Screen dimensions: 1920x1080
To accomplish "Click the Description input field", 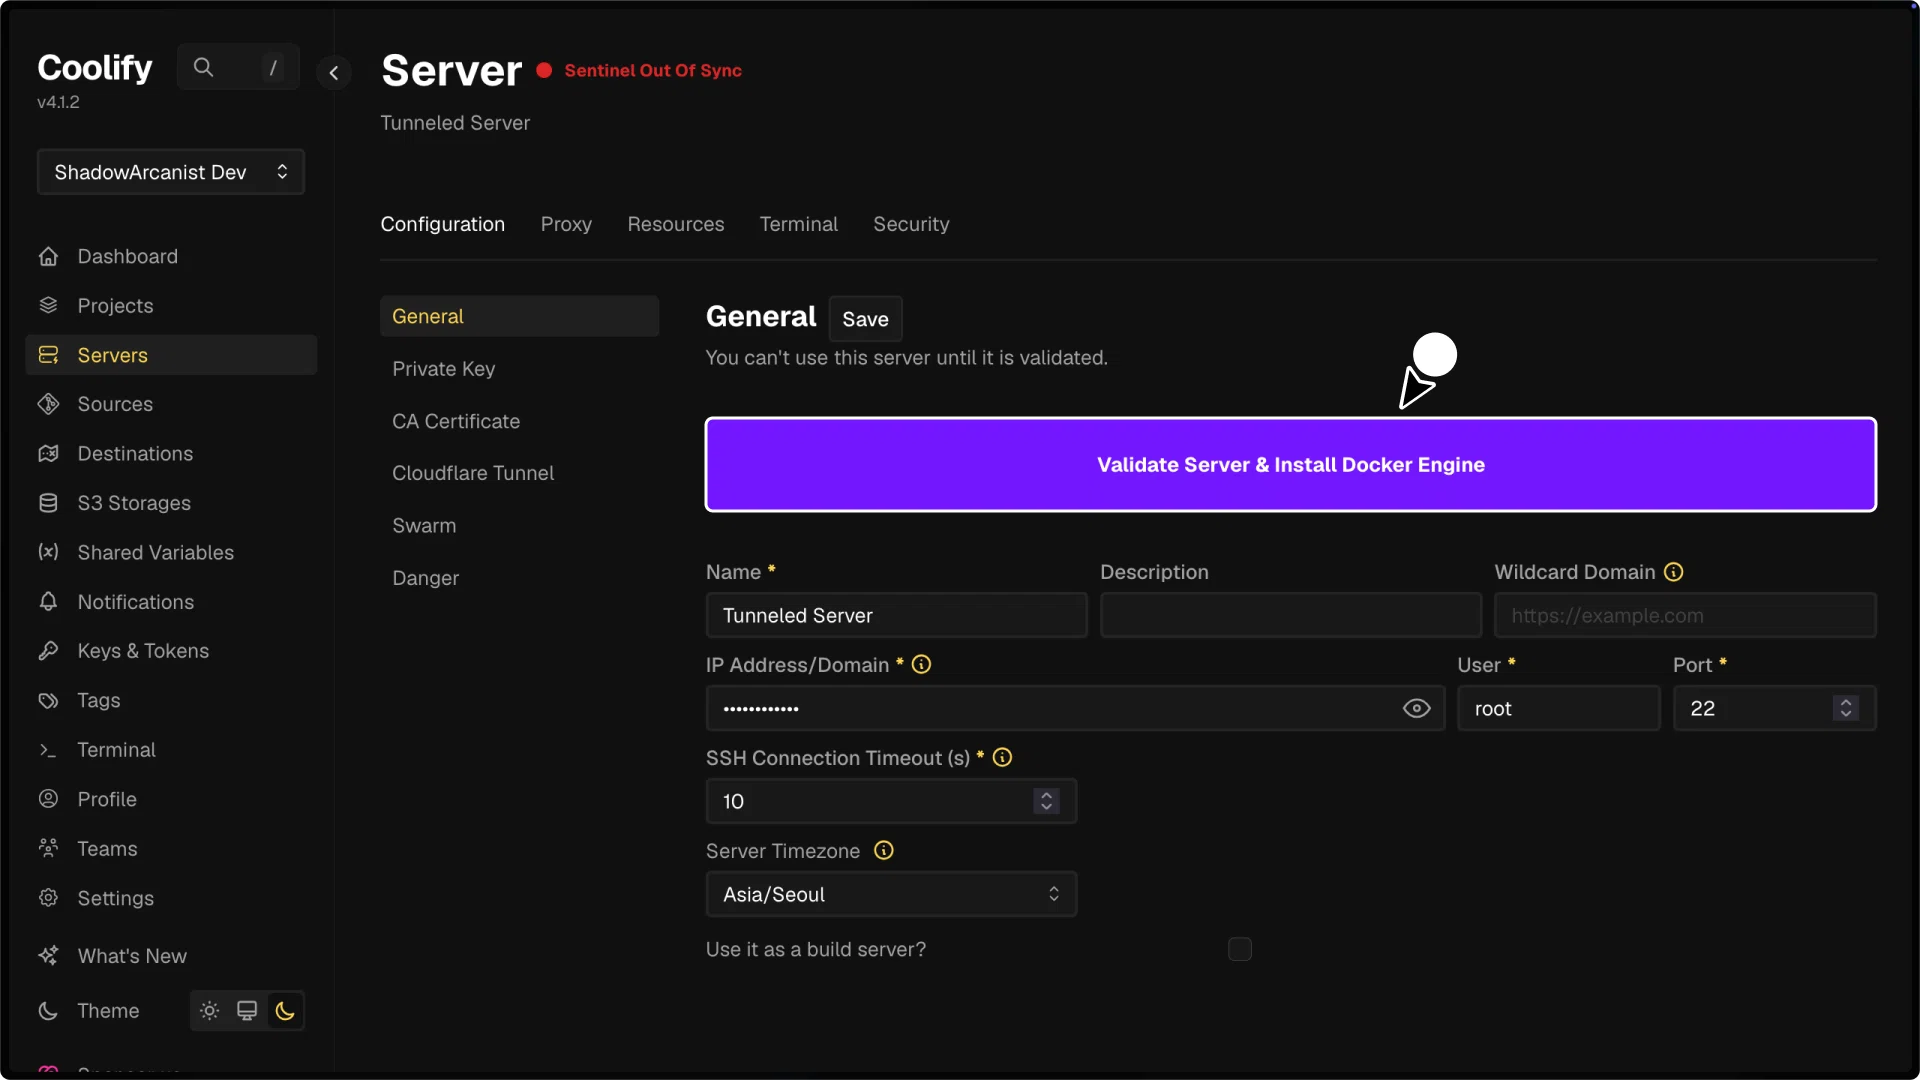I will (1291, 615).
